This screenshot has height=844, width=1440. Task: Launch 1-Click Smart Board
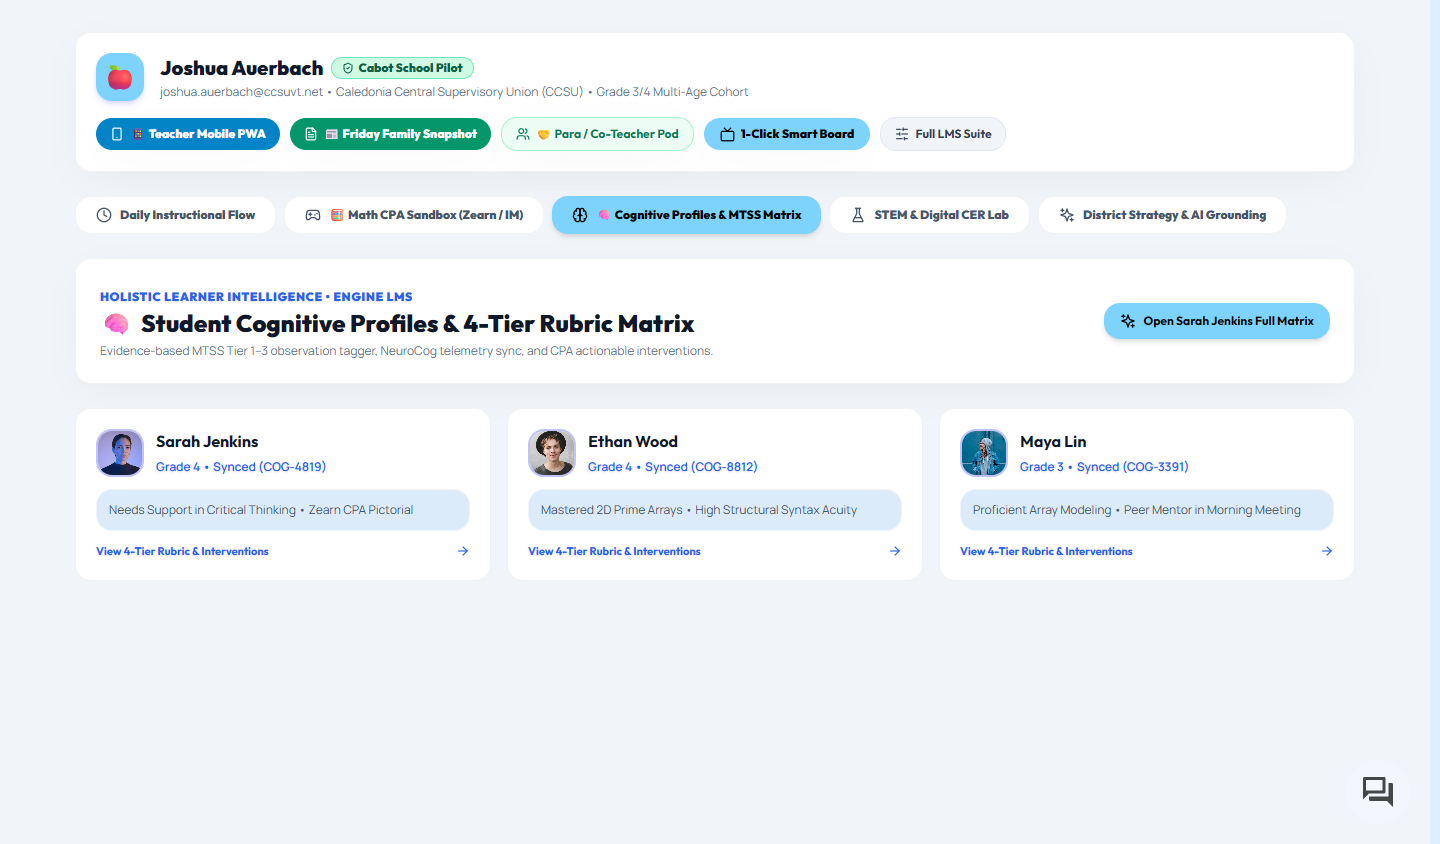point(787,134)
